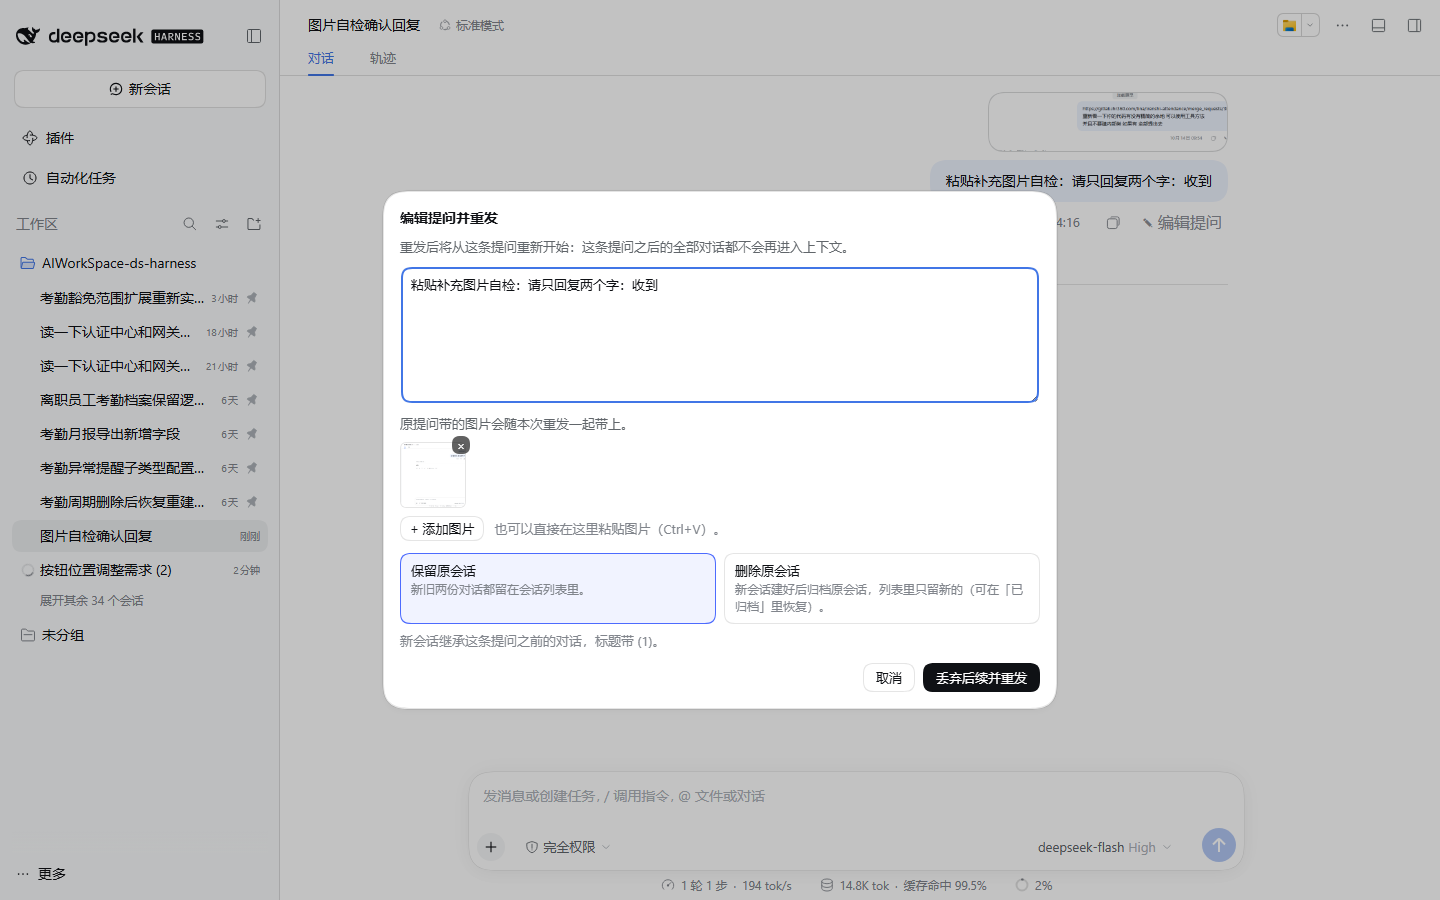This screenshot has width=1440, height=900.
Task: Open the workspace search icon
Action: 190,224
